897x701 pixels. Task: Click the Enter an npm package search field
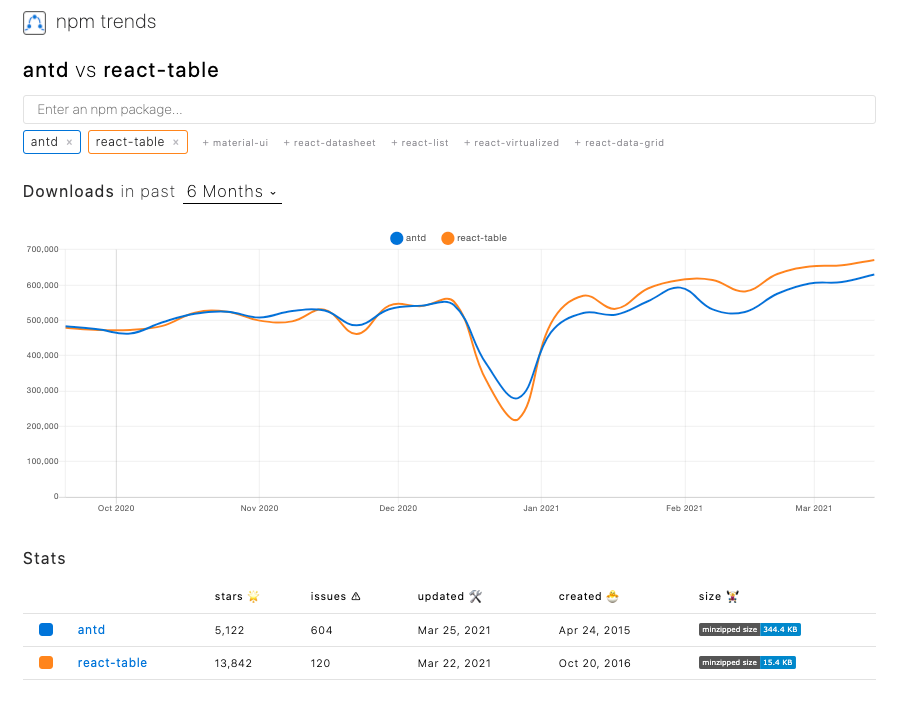point(448,109)
